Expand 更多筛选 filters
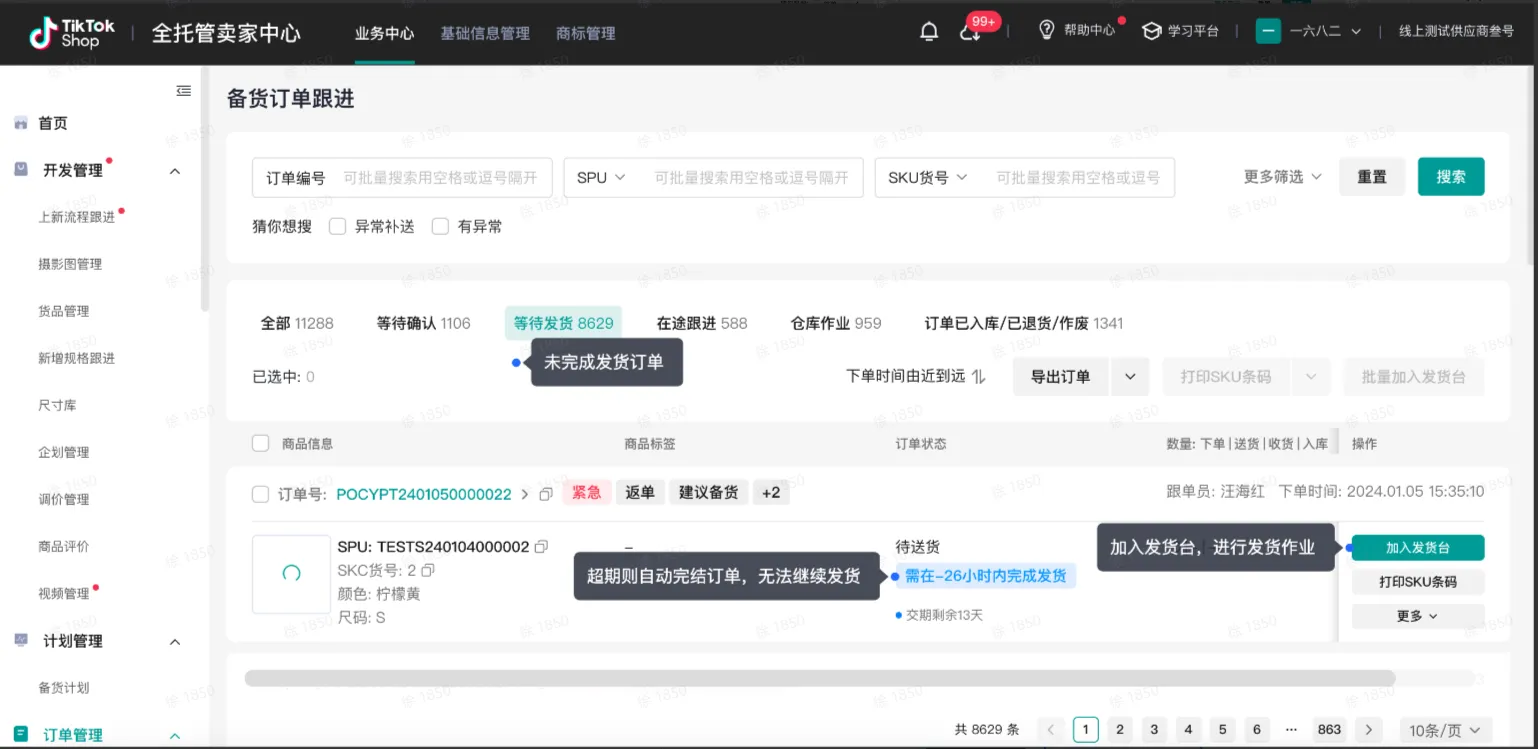The width and height of the screenshot is (1538, 749). [1283, 177]
